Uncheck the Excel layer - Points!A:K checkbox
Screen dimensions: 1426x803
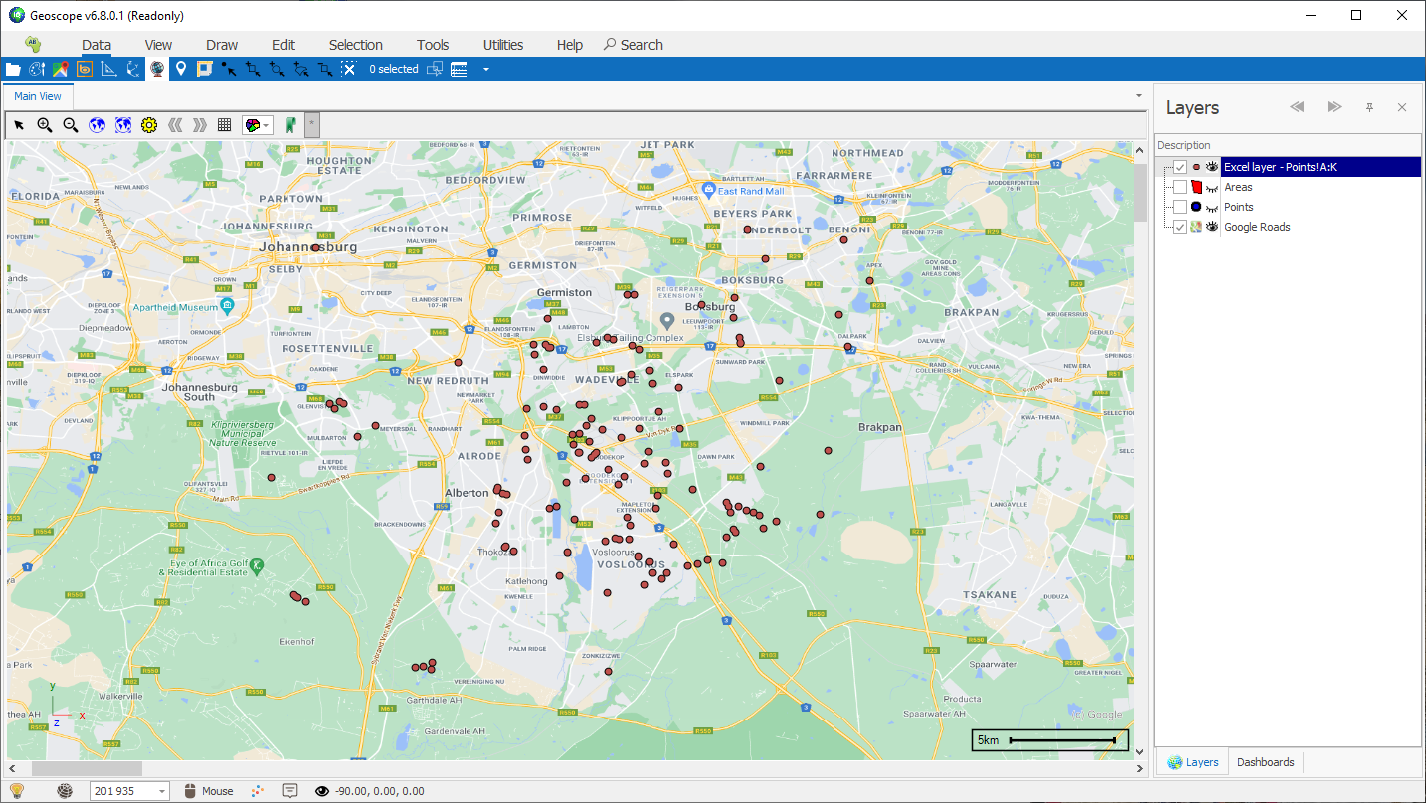(x=1180, y=167)
